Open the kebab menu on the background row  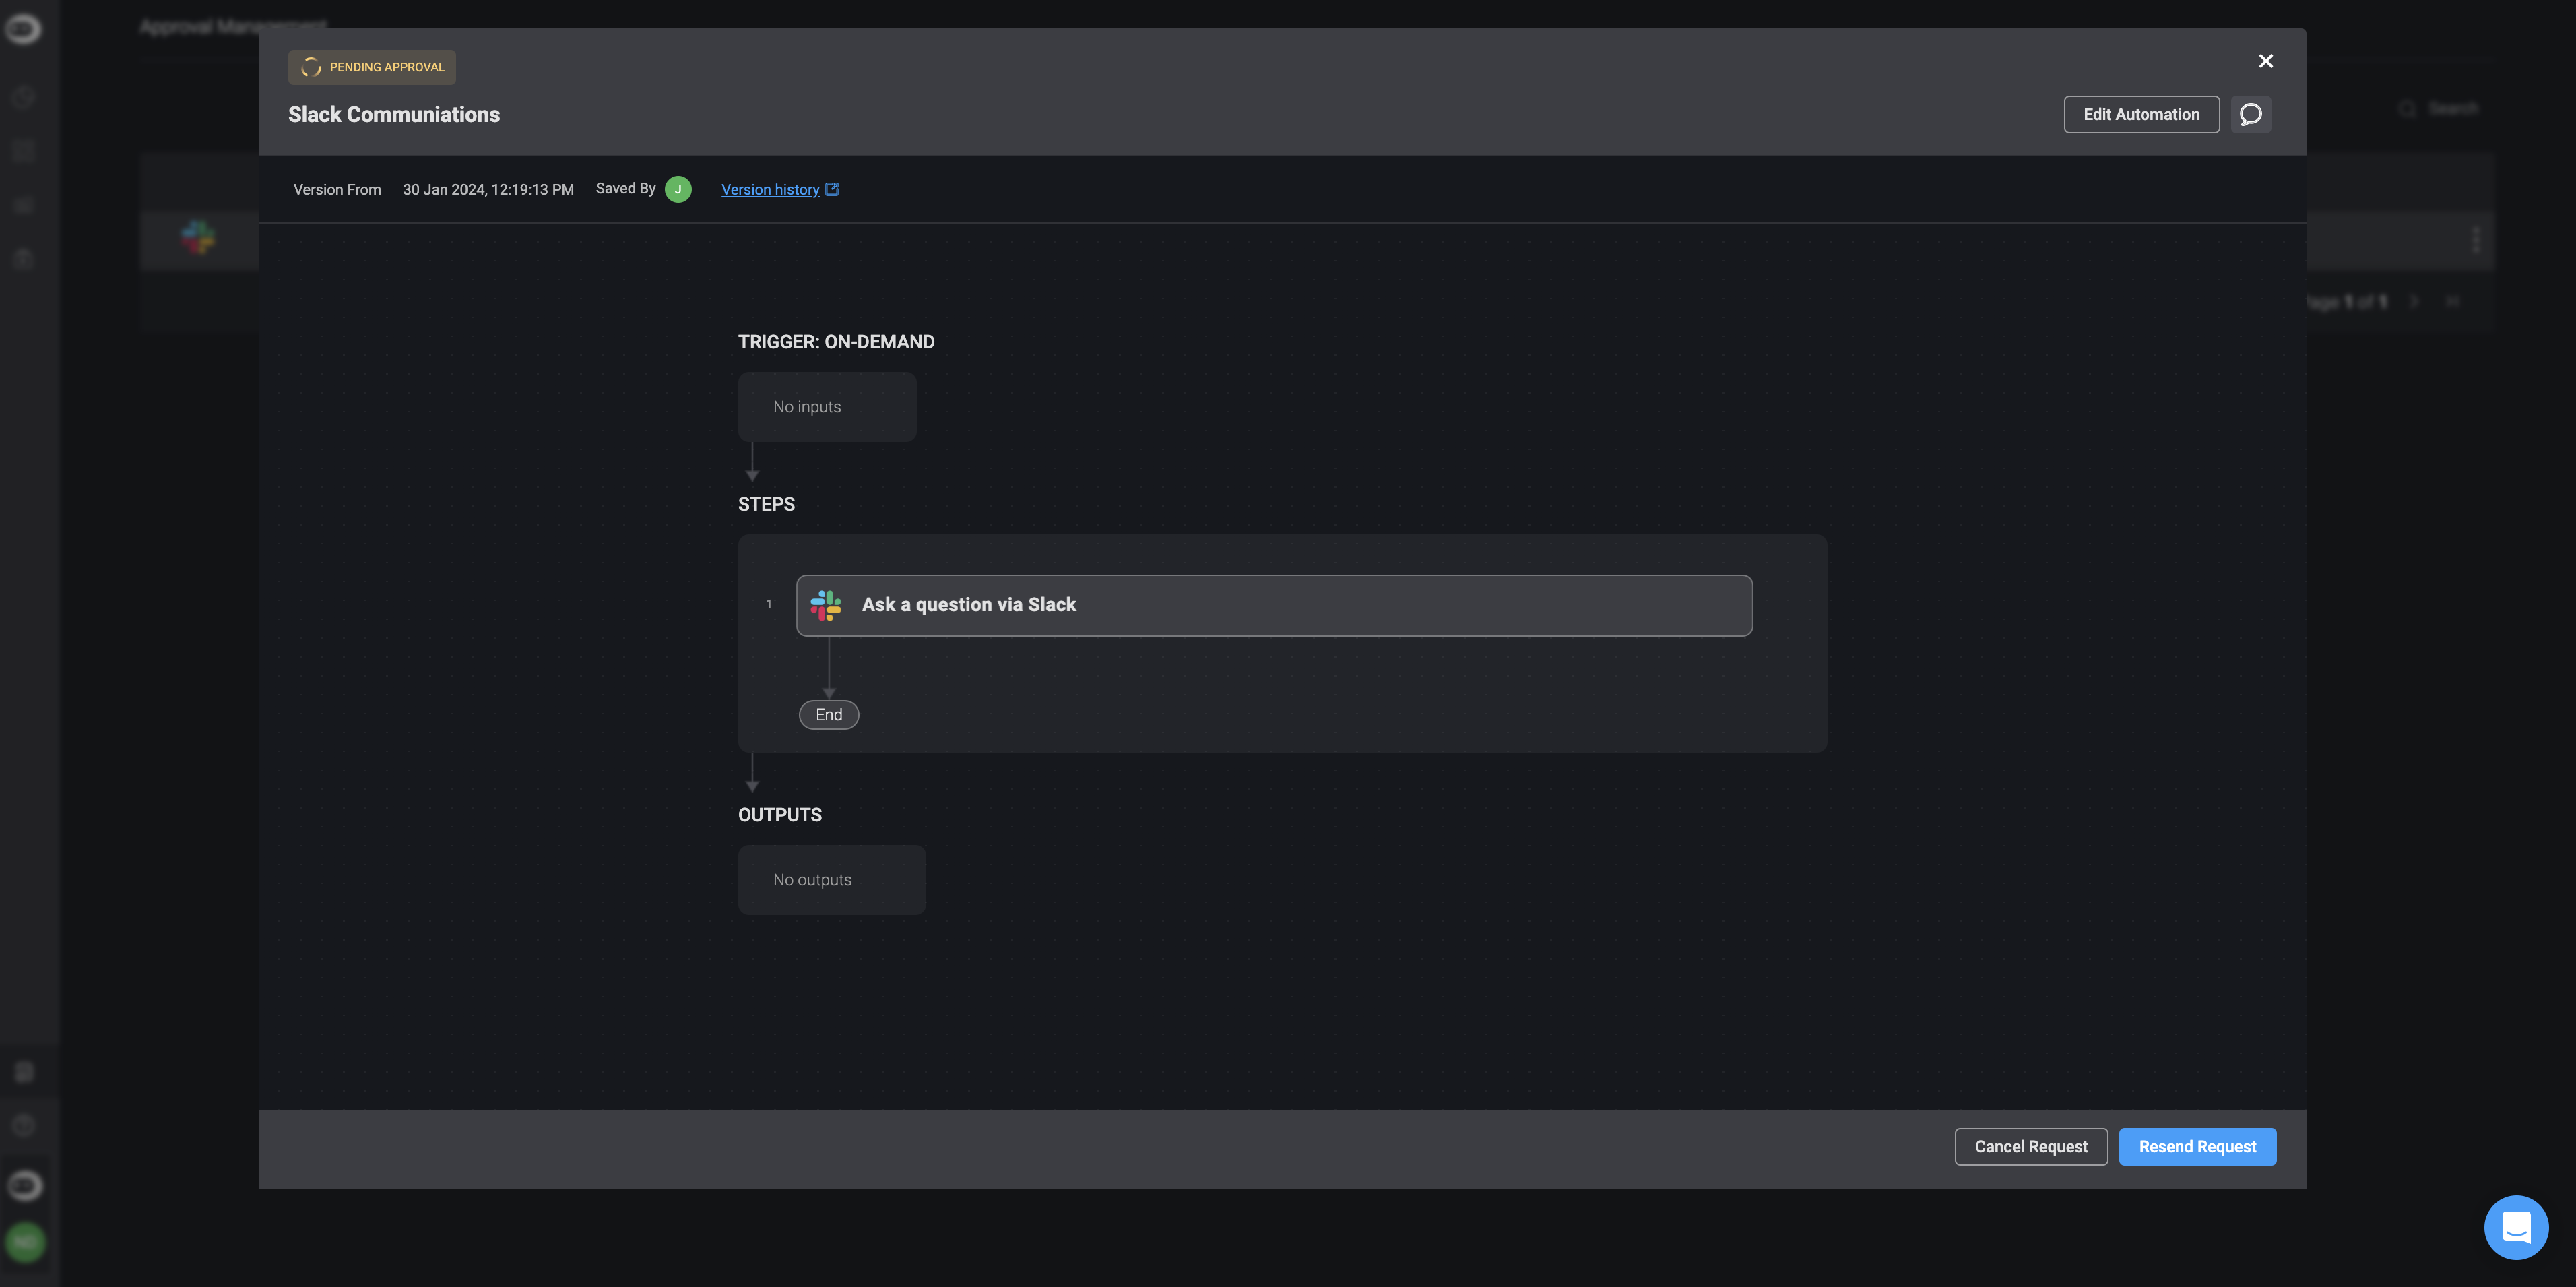[2476, 239]
